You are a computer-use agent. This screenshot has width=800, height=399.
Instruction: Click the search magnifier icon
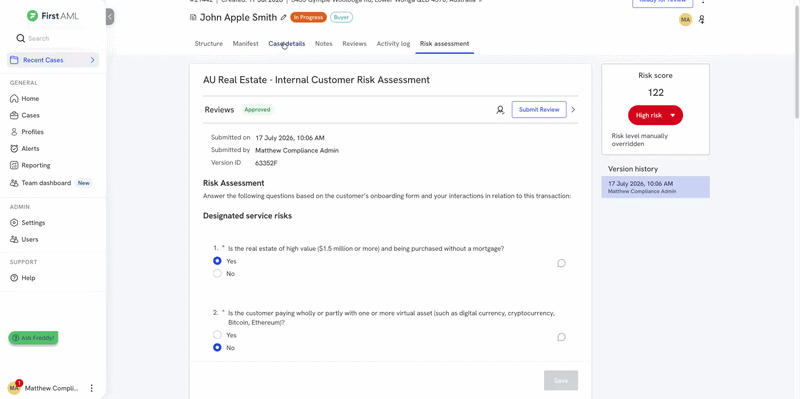[x=20, y=38]
